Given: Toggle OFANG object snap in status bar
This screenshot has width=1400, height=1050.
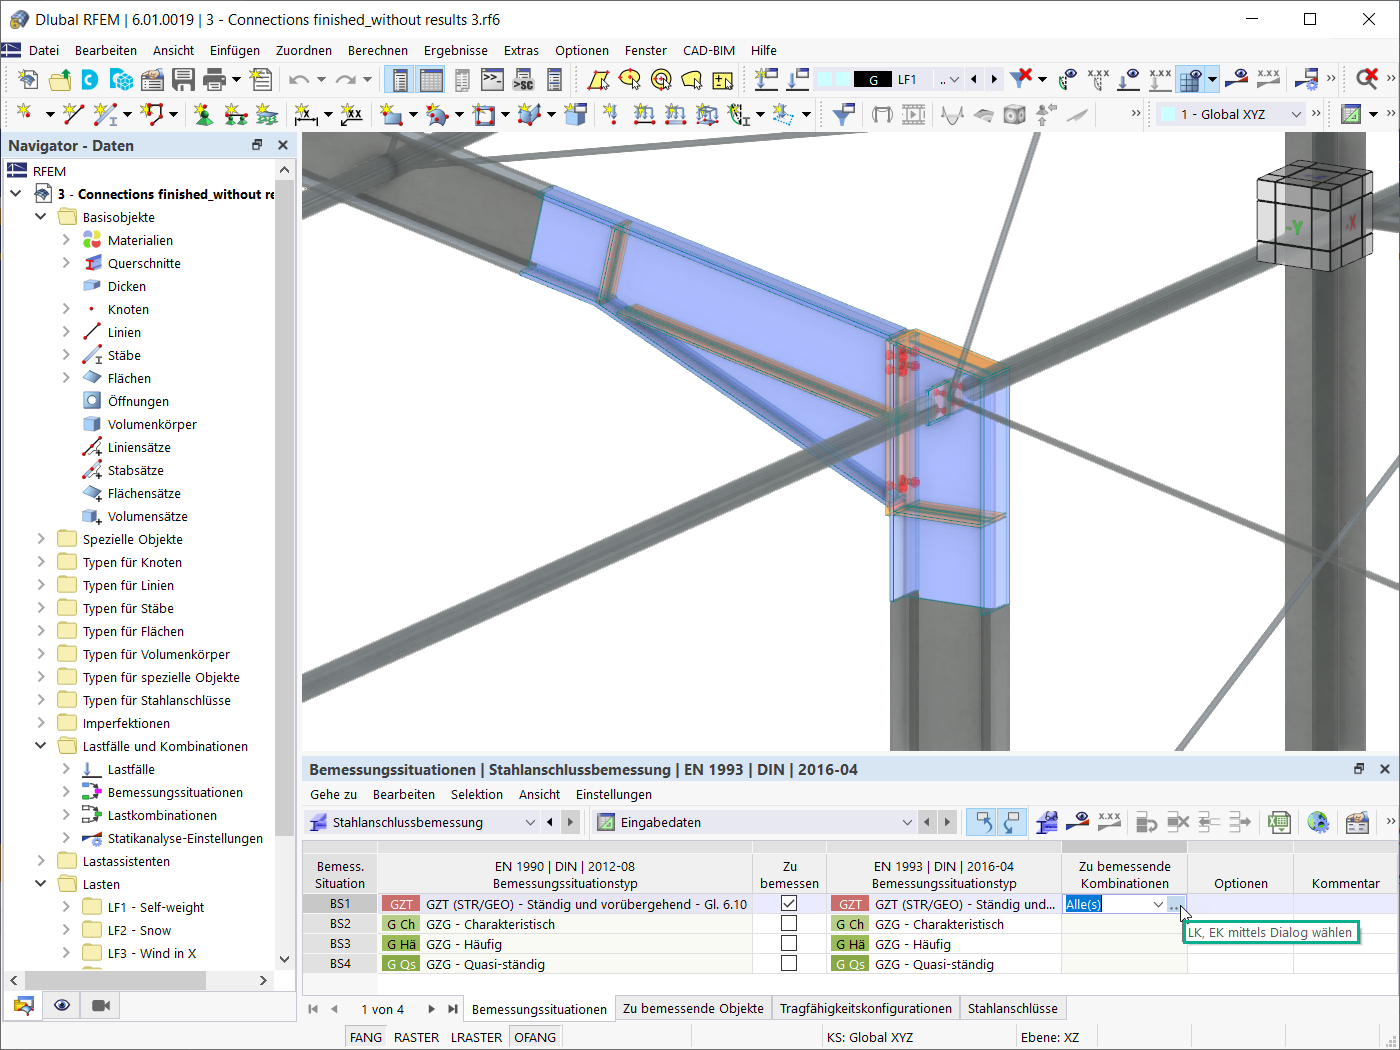Looking at the screenshot, I should (535, 1037).
